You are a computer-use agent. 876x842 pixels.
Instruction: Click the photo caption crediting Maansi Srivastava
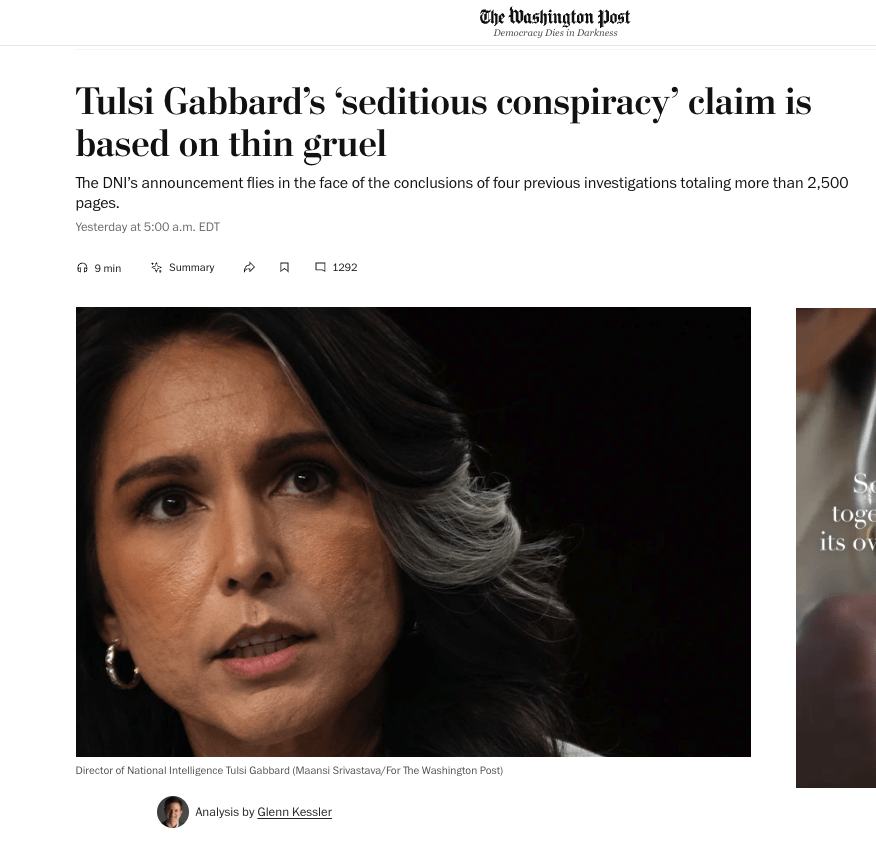289,770
